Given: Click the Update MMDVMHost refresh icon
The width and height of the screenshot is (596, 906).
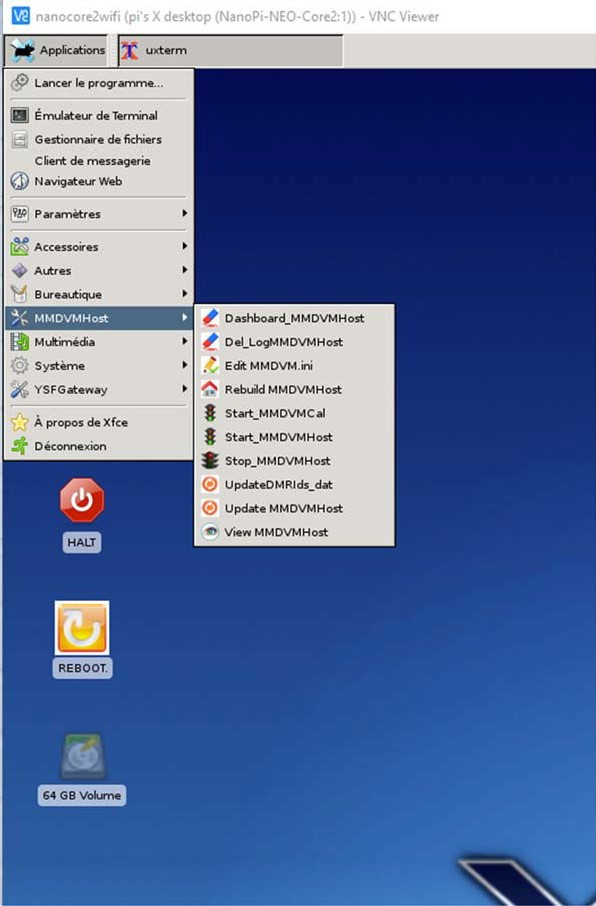Looking at the screenshot, I should coord(210,508).
